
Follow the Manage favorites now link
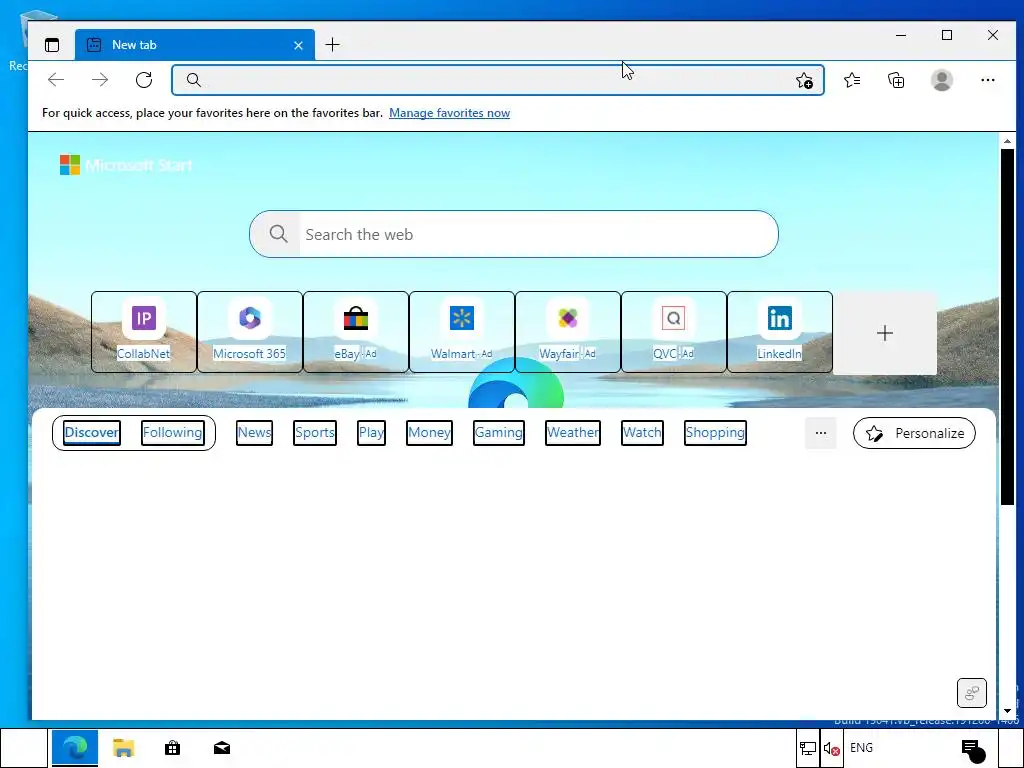[449, 113]
